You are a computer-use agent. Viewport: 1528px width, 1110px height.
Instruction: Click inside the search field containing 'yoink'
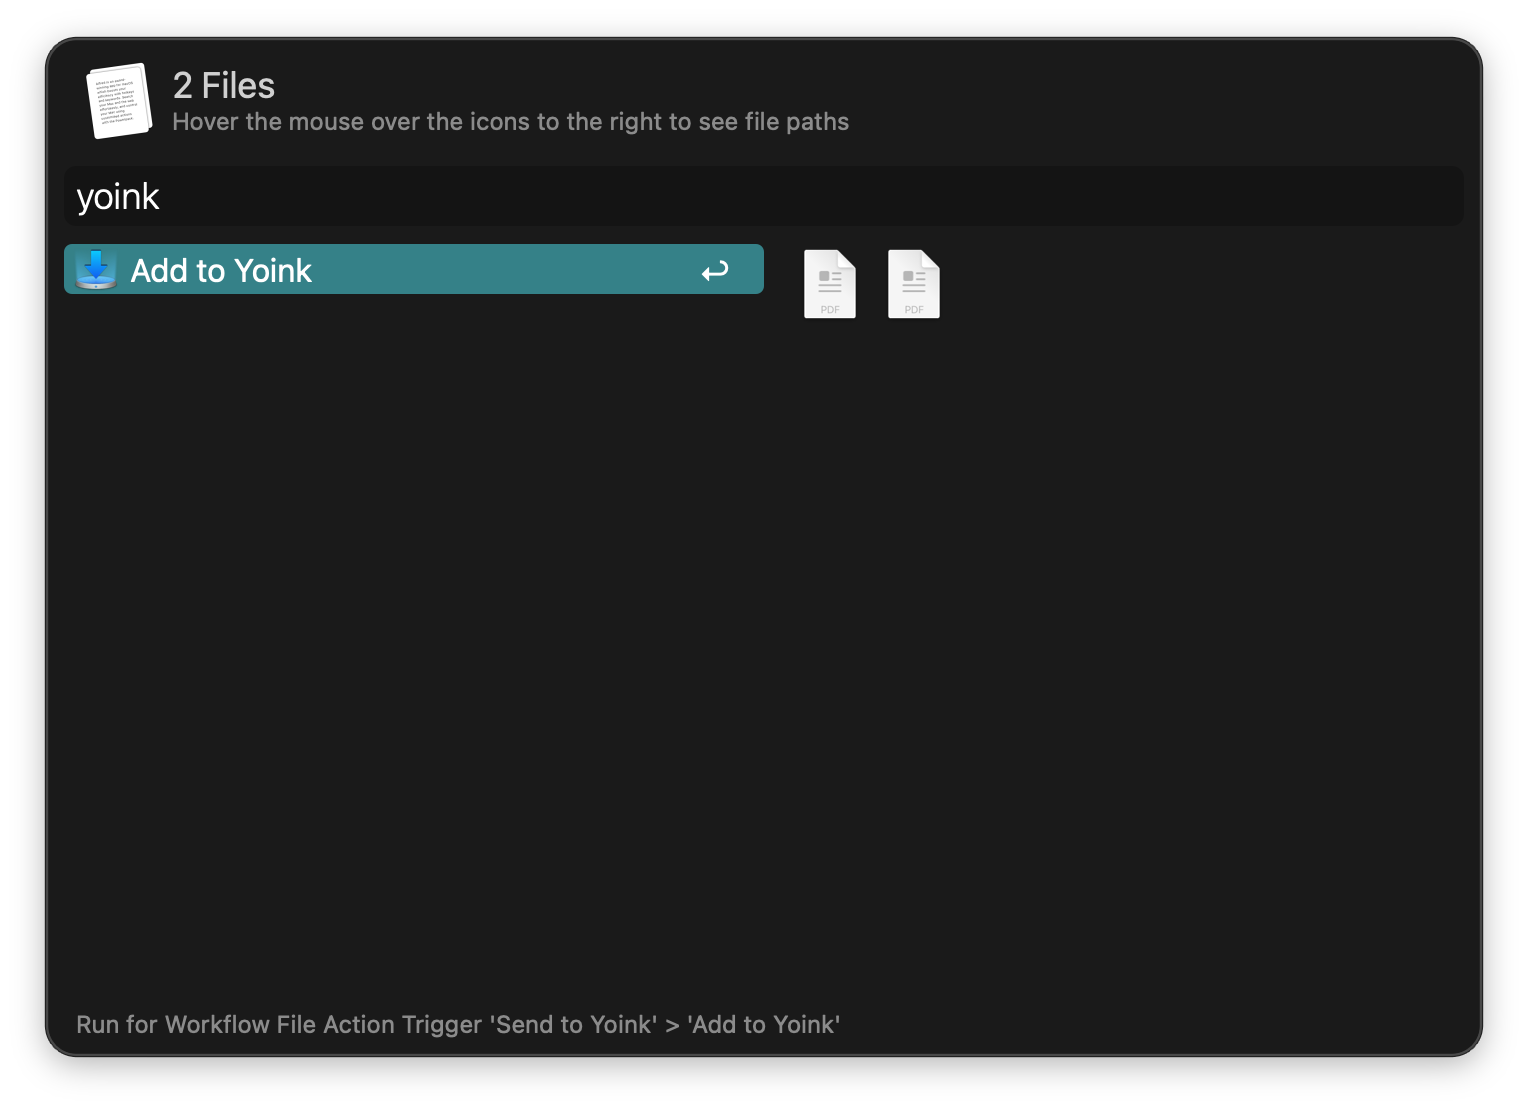pyautogui.click(x=400, y=196)
